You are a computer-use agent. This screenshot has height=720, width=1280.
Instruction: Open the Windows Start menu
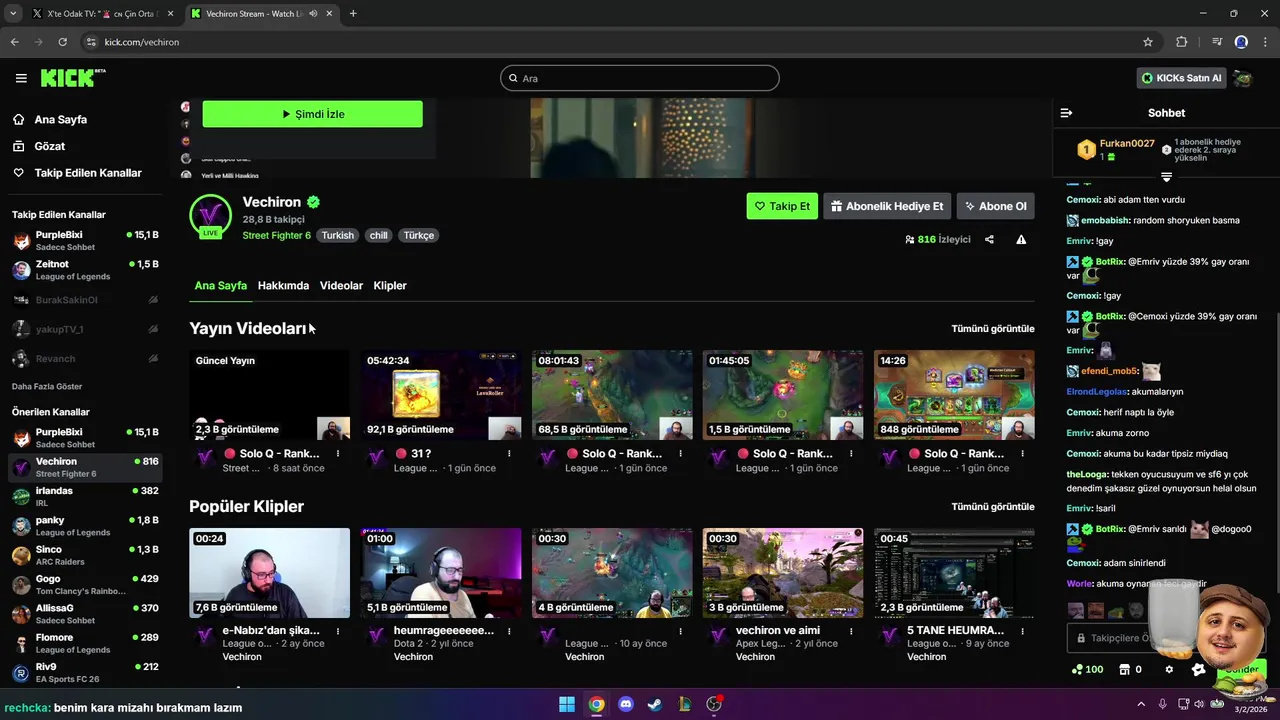(567, 704)
